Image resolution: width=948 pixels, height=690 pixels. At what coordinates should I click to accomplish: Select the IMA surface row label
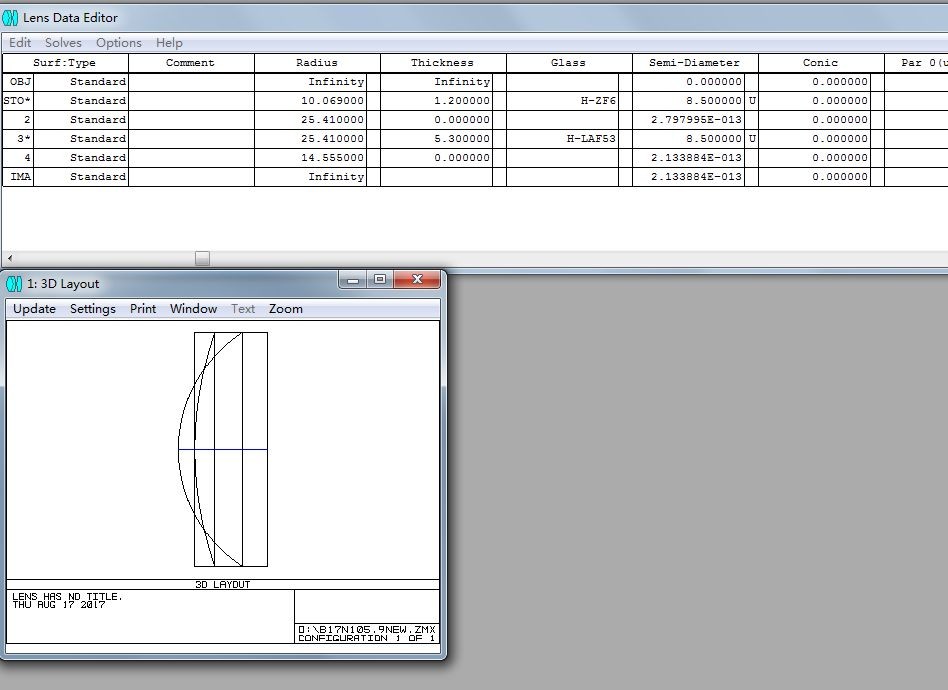pos(18,177)
